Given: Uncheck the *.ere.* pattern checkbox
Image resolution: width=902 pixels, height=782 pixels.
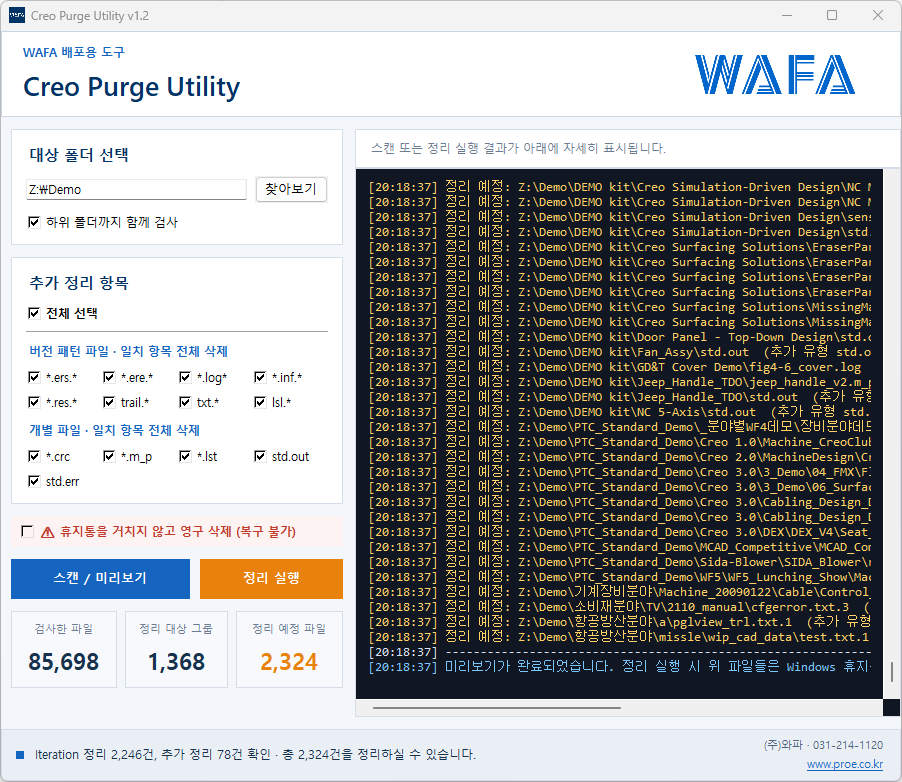Looking at the screenshot, I should (109, 377).
